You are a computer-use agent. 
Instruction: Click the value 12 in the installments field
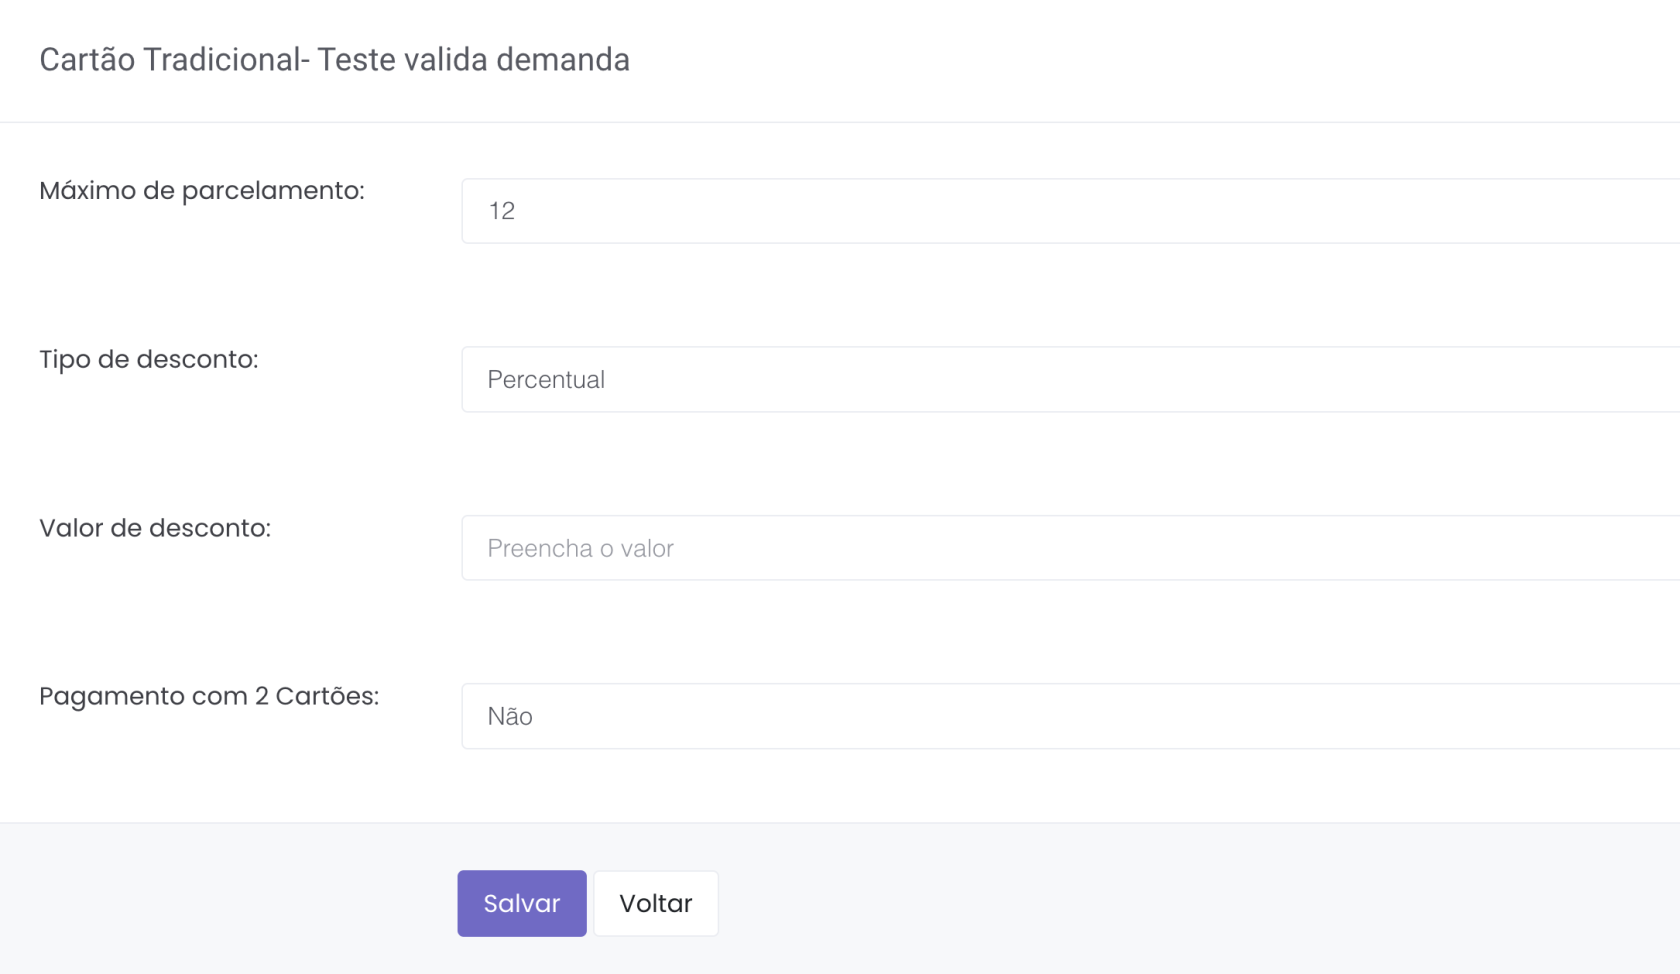pos(502,211)
